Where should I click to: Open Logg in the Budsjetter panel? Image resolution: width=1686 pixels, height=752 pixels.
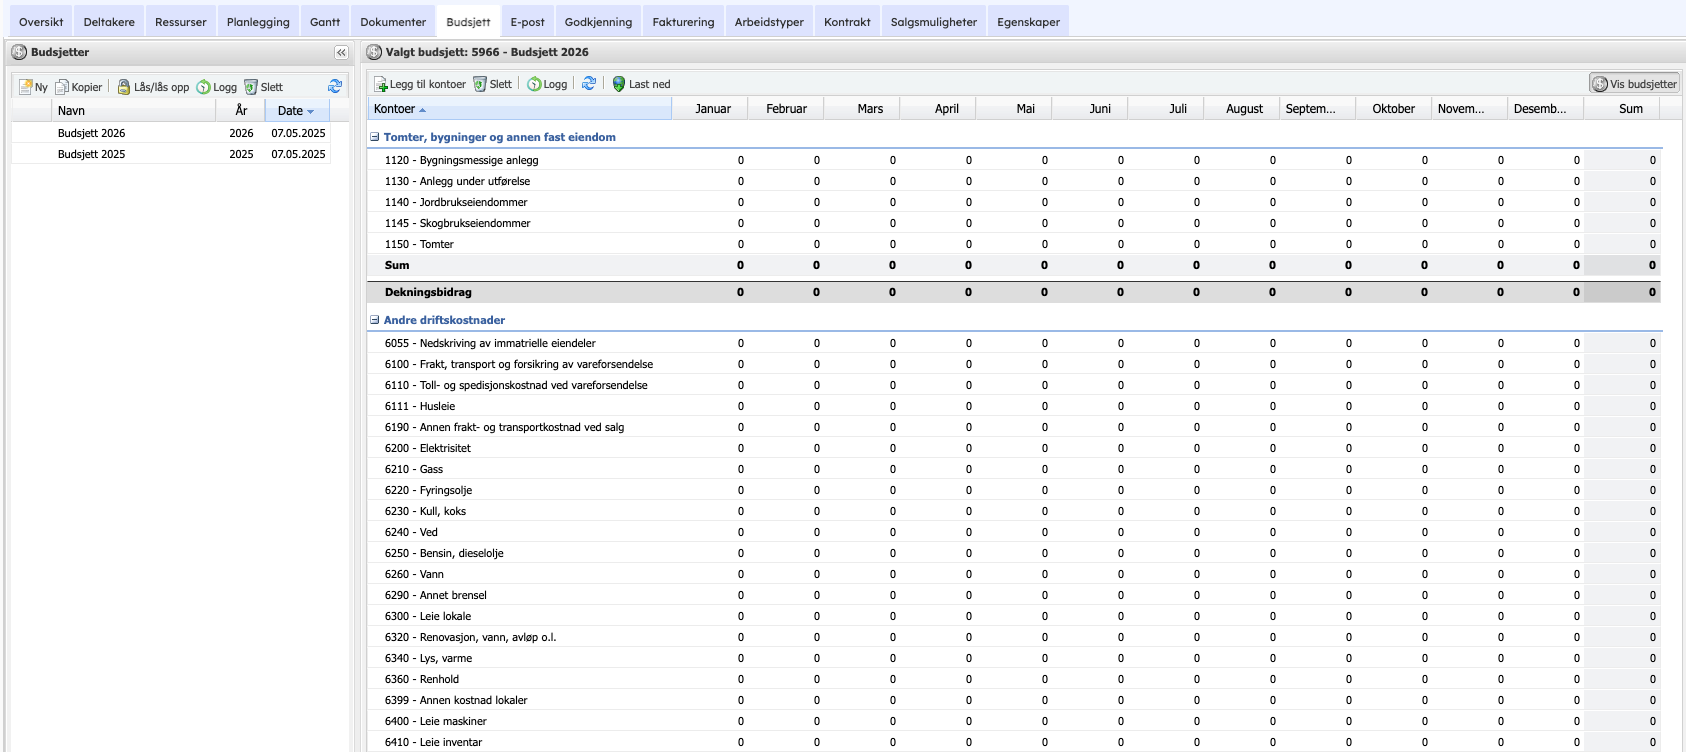217,87
